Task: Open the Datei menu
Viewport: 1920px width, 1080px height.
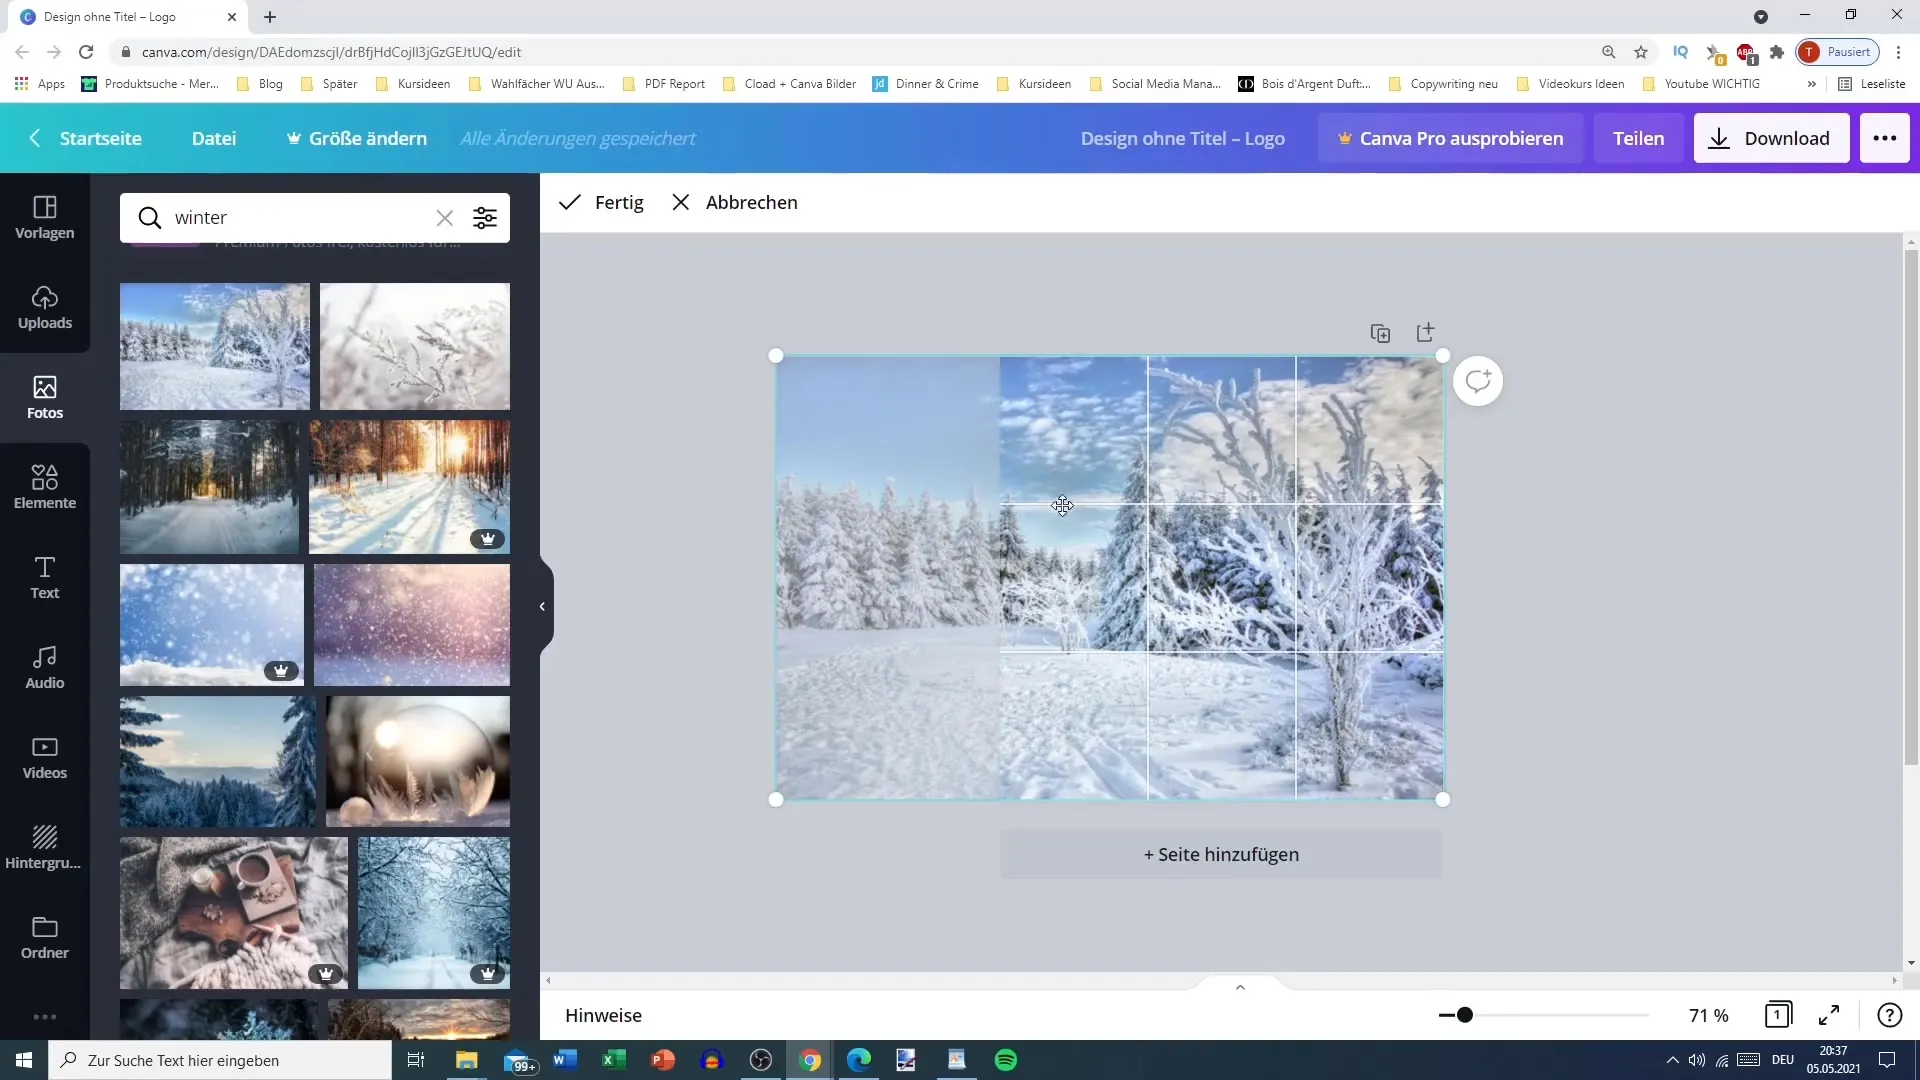Action: [x=214, y=138]
